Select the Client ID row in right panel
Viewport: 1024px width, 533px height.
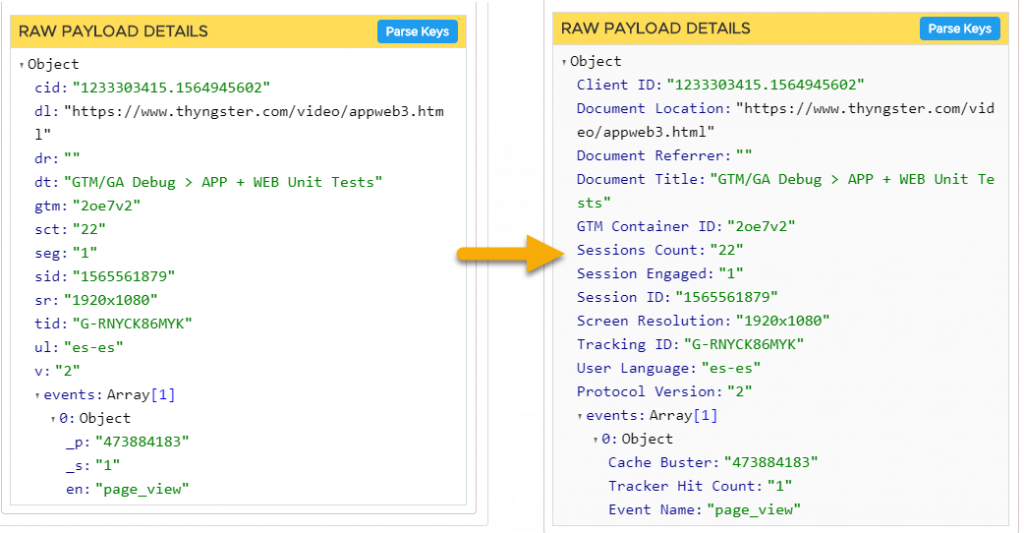coord(720,85)
